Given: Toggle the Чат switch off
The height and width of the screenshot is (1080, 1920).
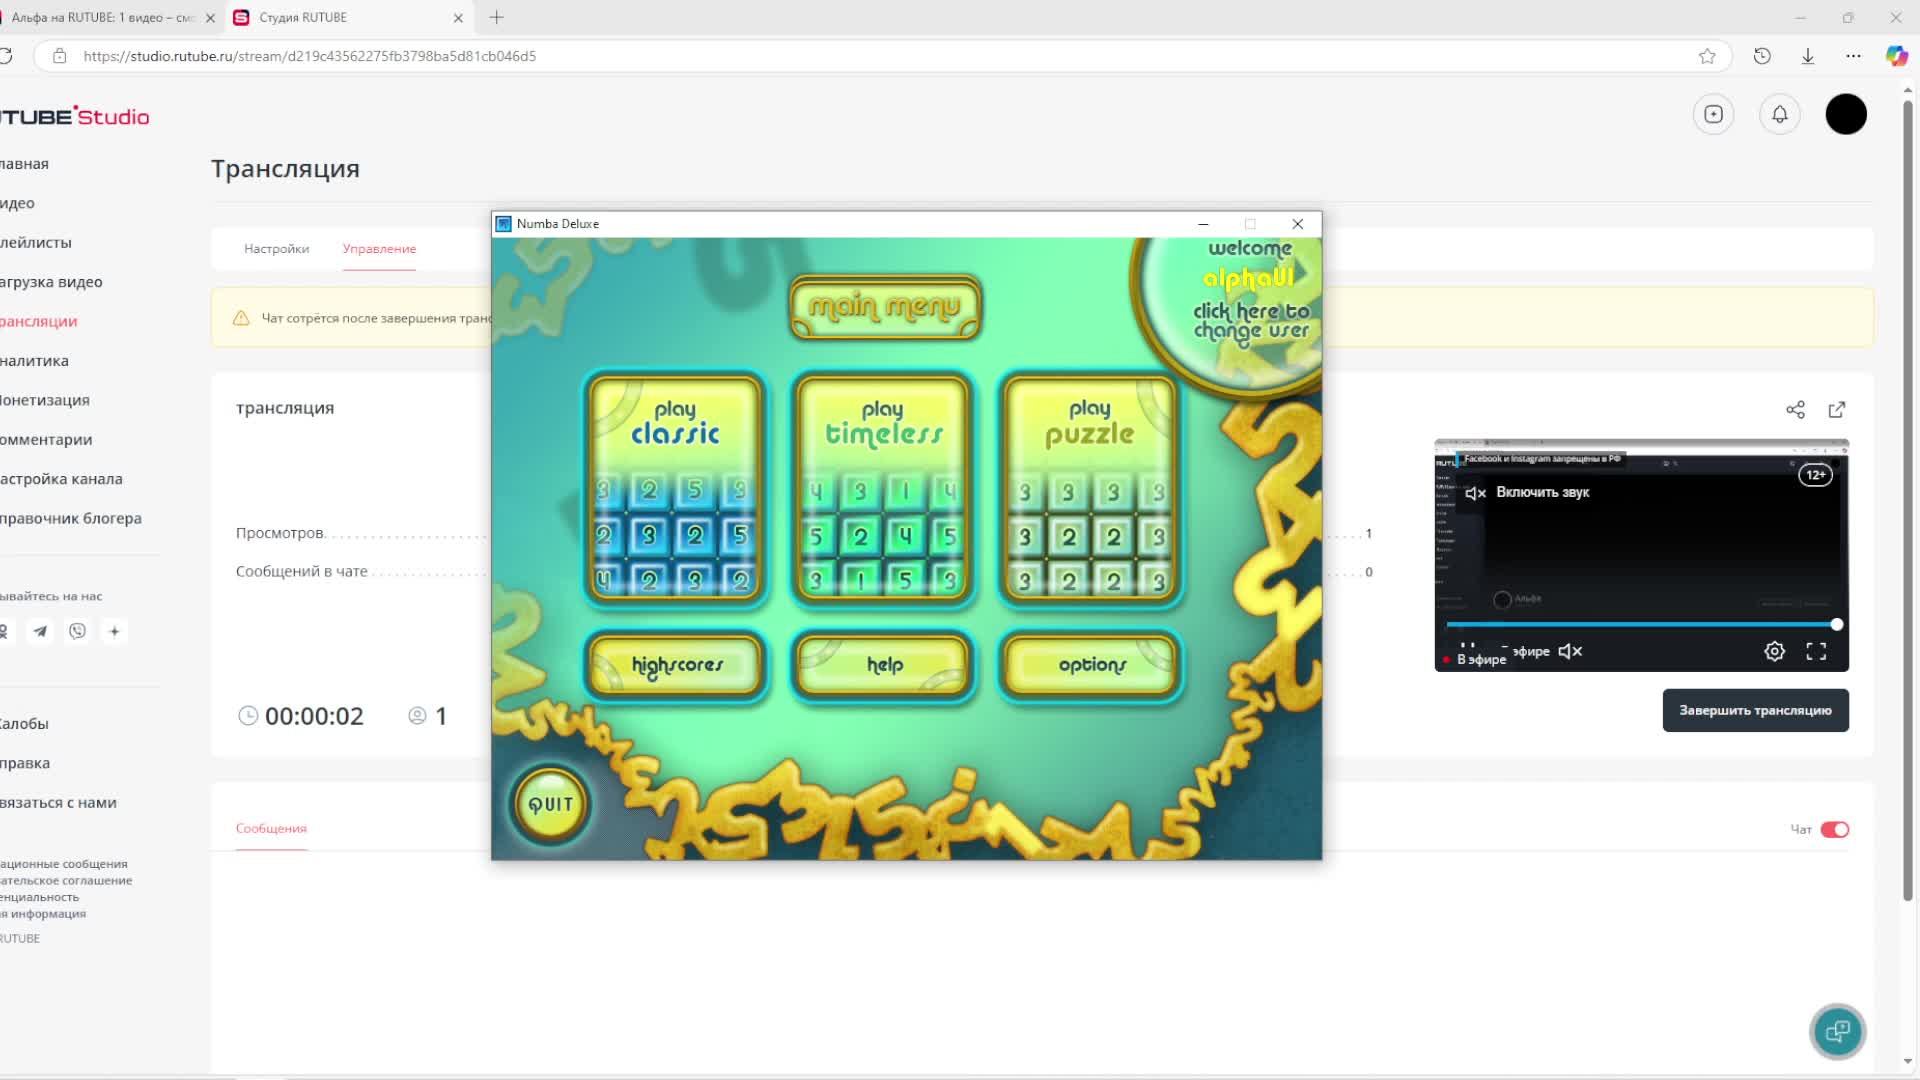Looking at the screenshot, I should point(1835,829).
